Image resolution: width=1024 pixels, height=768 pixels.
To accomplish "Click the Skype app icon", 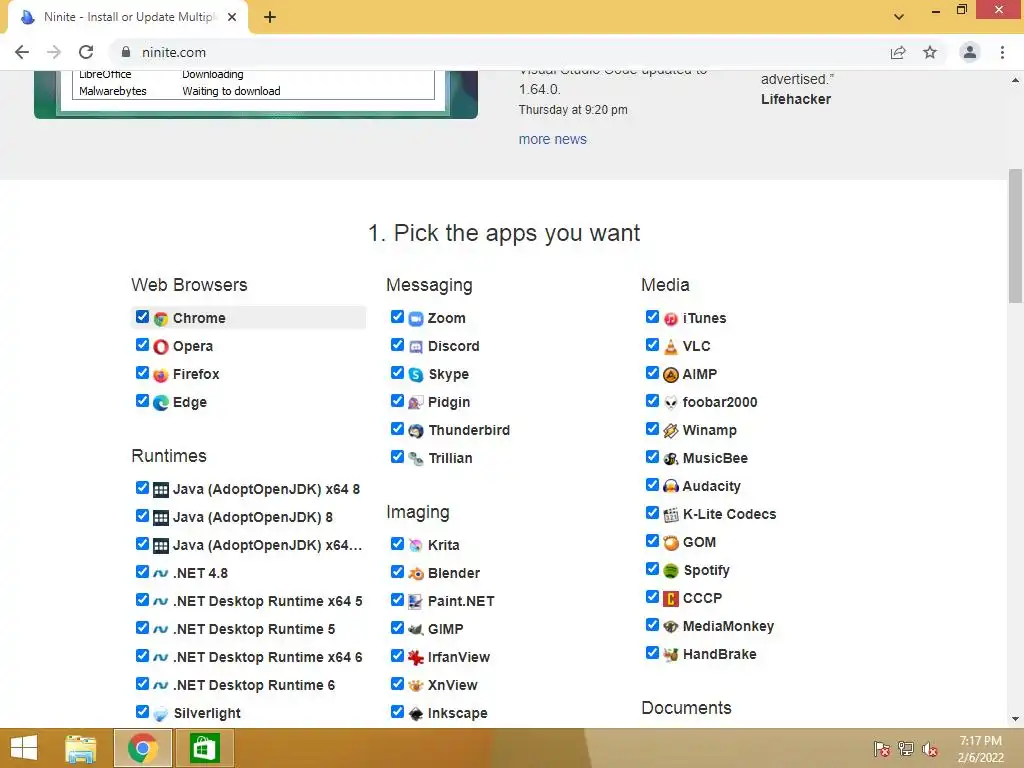I will [416, 375].
